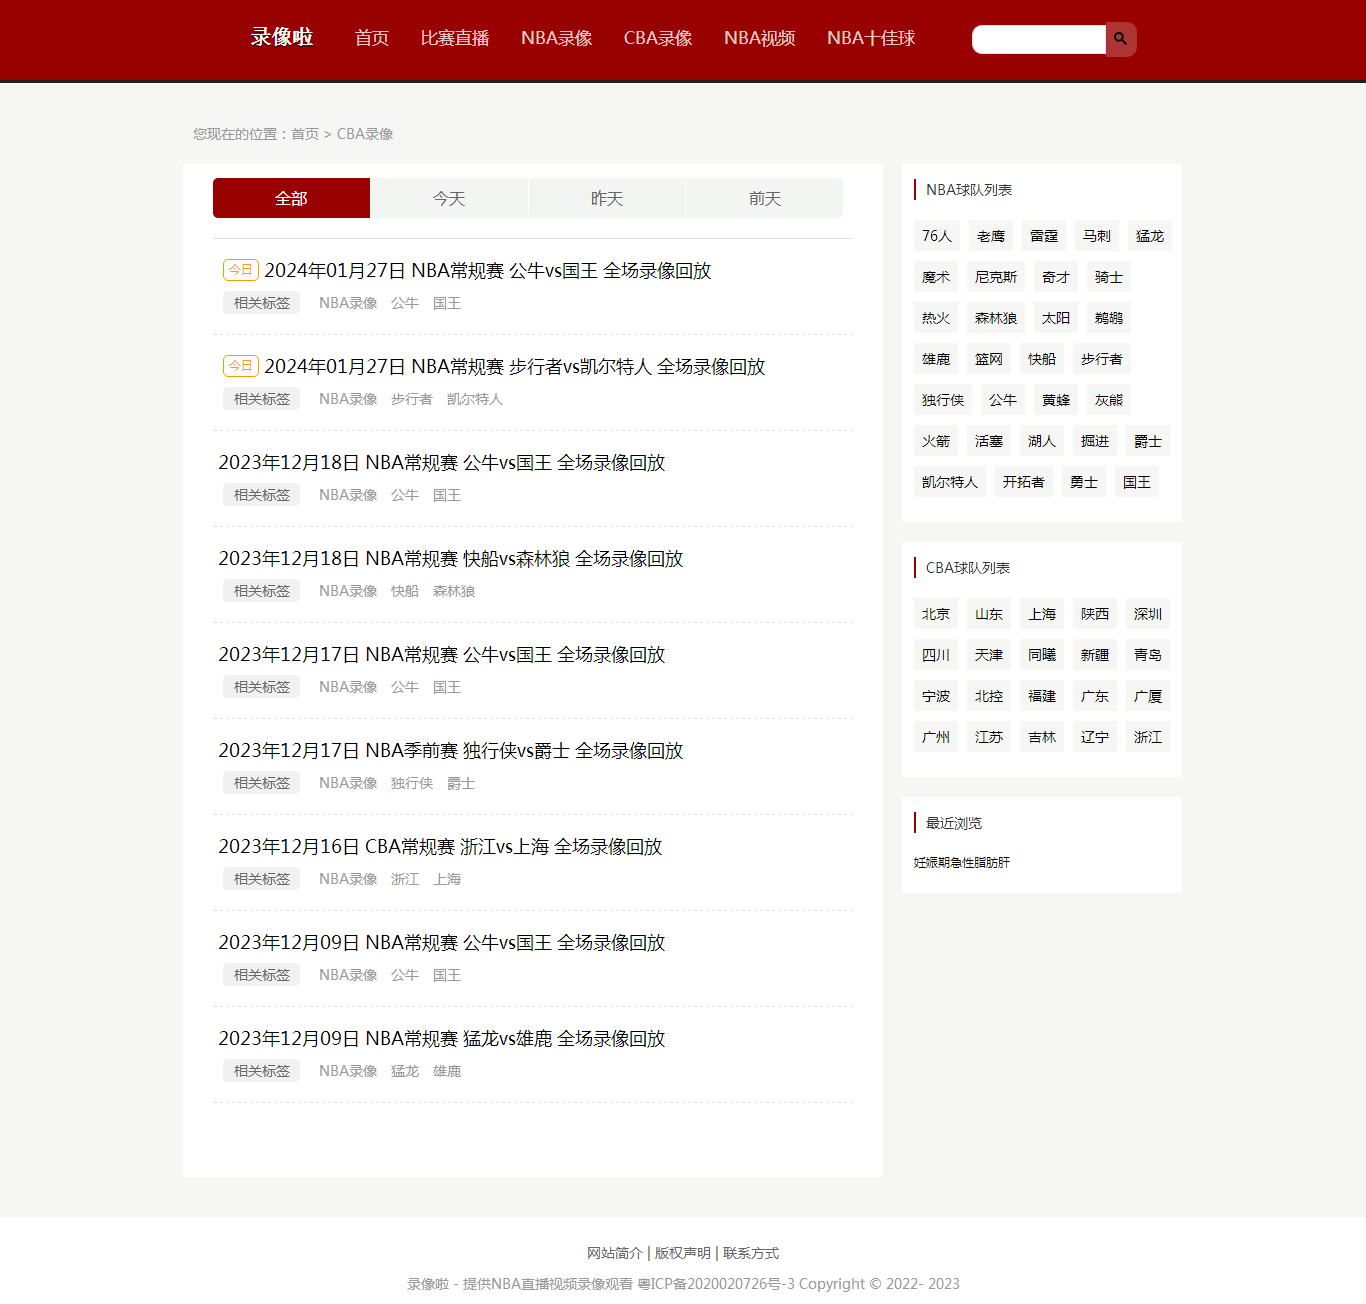Viewport: 1366px width, 1304px height.
Task: Select 湖人 in NBA team list
Action: point(1041,441)
